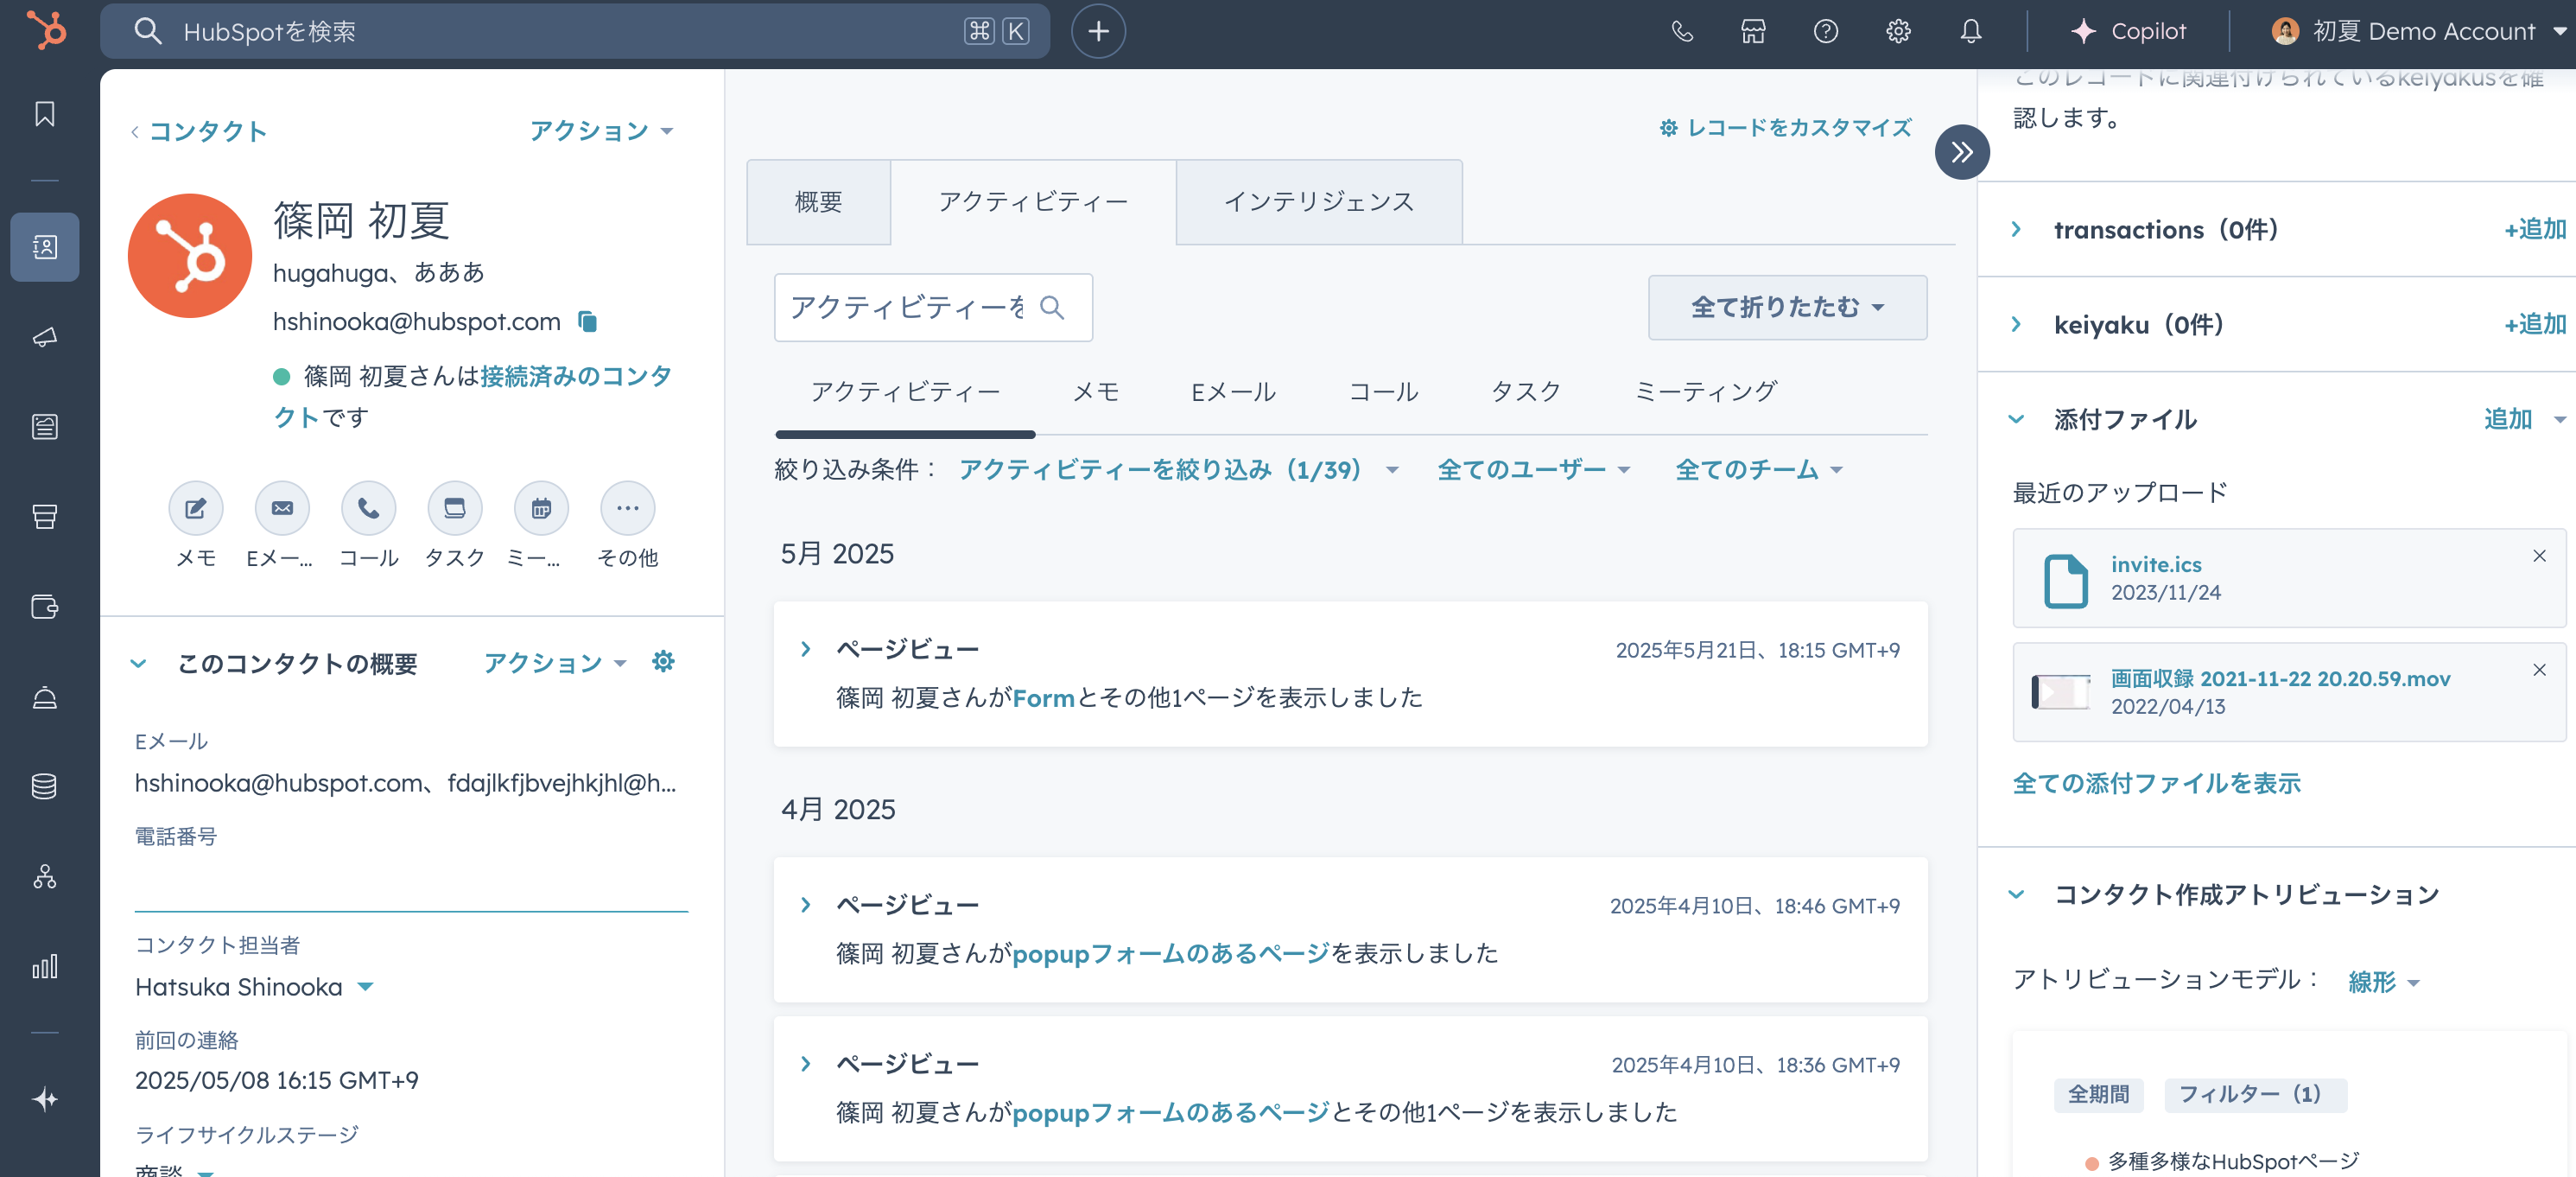The height and width of the screenshot is (1177, 2576).
Task: Click the HubSpotを検索 search field
Action: click(x=575, y=31)
